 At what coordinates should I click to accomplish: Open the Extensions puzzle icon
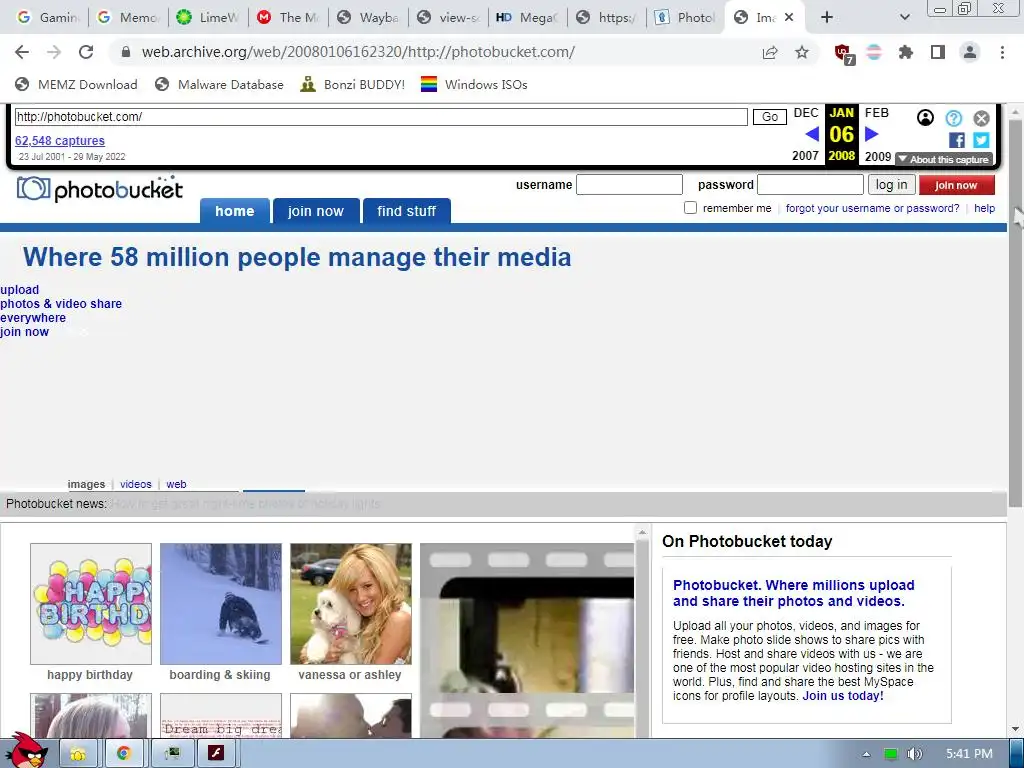pos(906,52)
